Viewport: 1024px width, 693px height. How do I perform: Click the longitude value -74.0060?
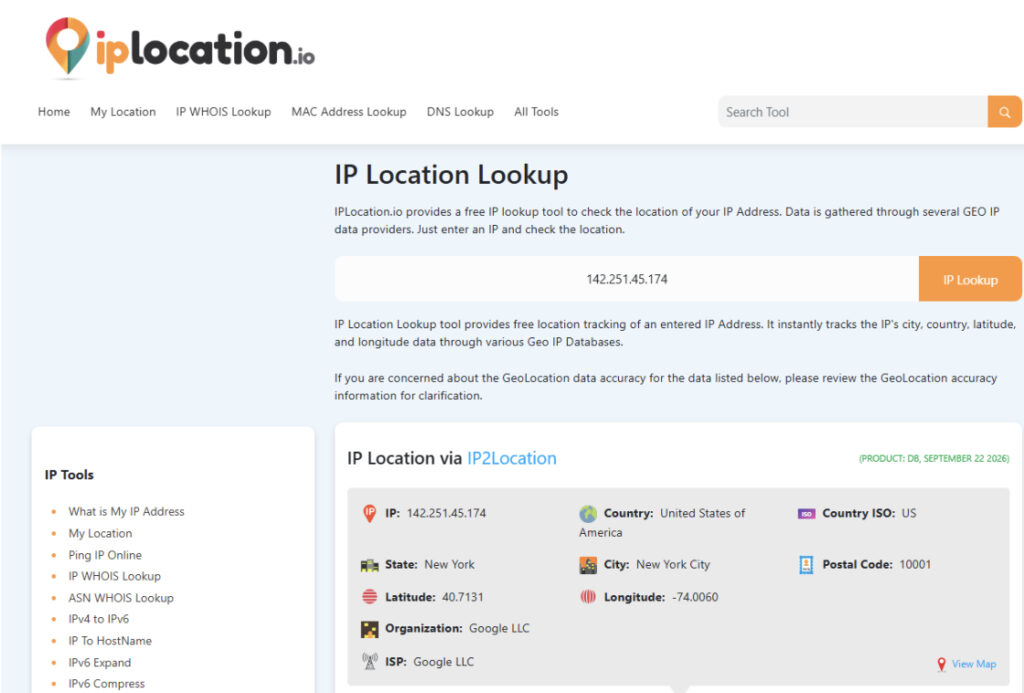pos(695,597)
